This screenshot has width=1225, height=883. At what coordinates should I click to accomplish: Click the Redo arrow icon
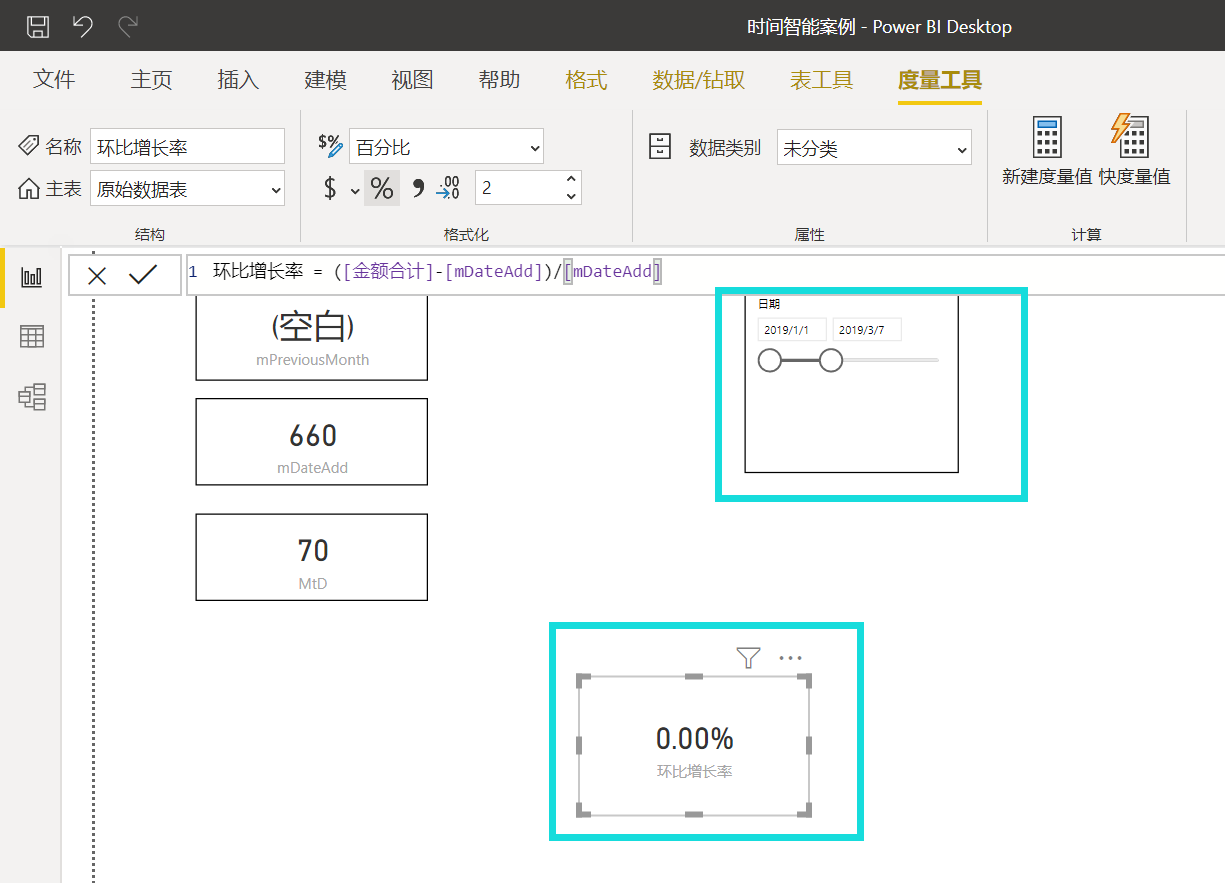click(128, 26)
